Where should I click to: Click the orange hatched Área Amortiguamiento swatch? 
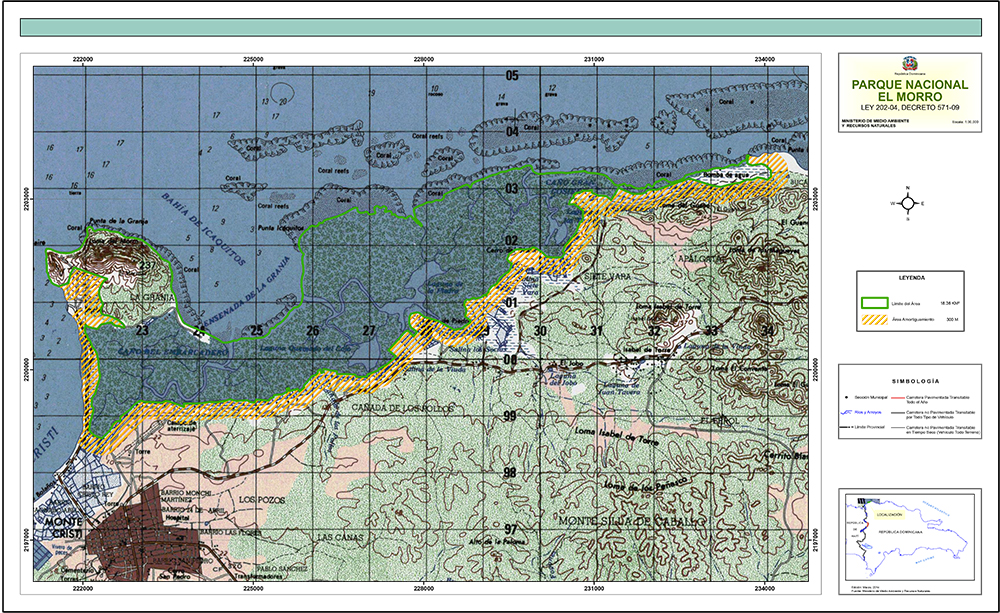[875, 319]
